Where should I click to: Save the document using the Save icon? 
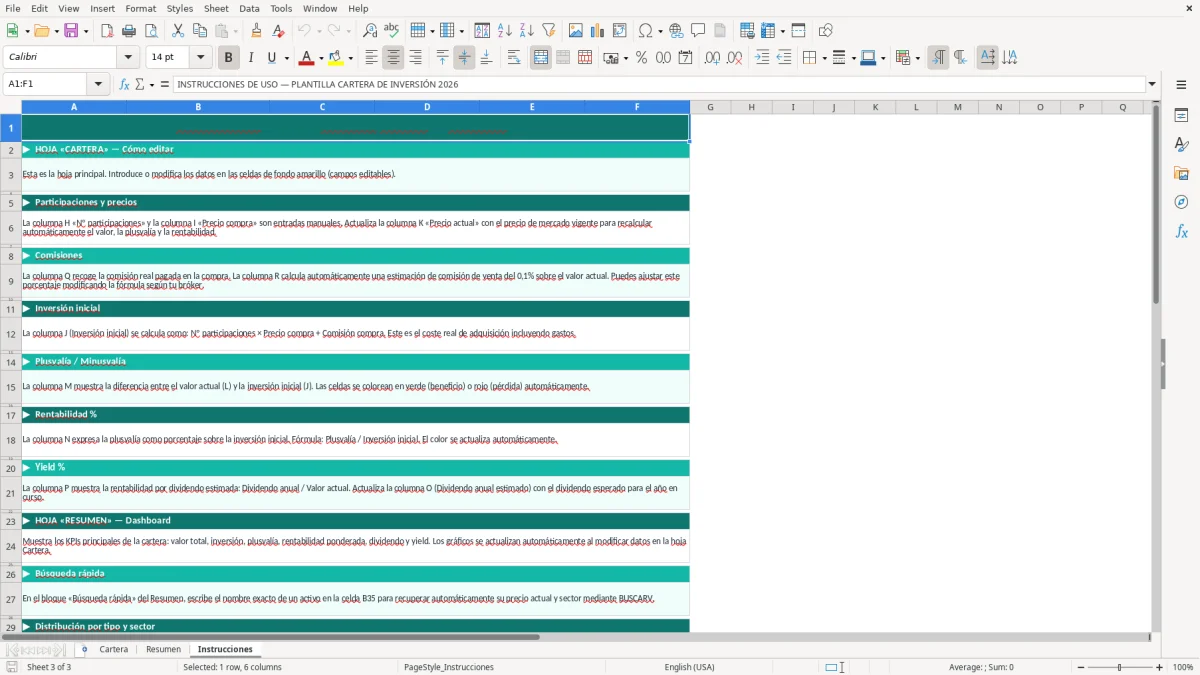pyautogui.click(x=70, y=31)
